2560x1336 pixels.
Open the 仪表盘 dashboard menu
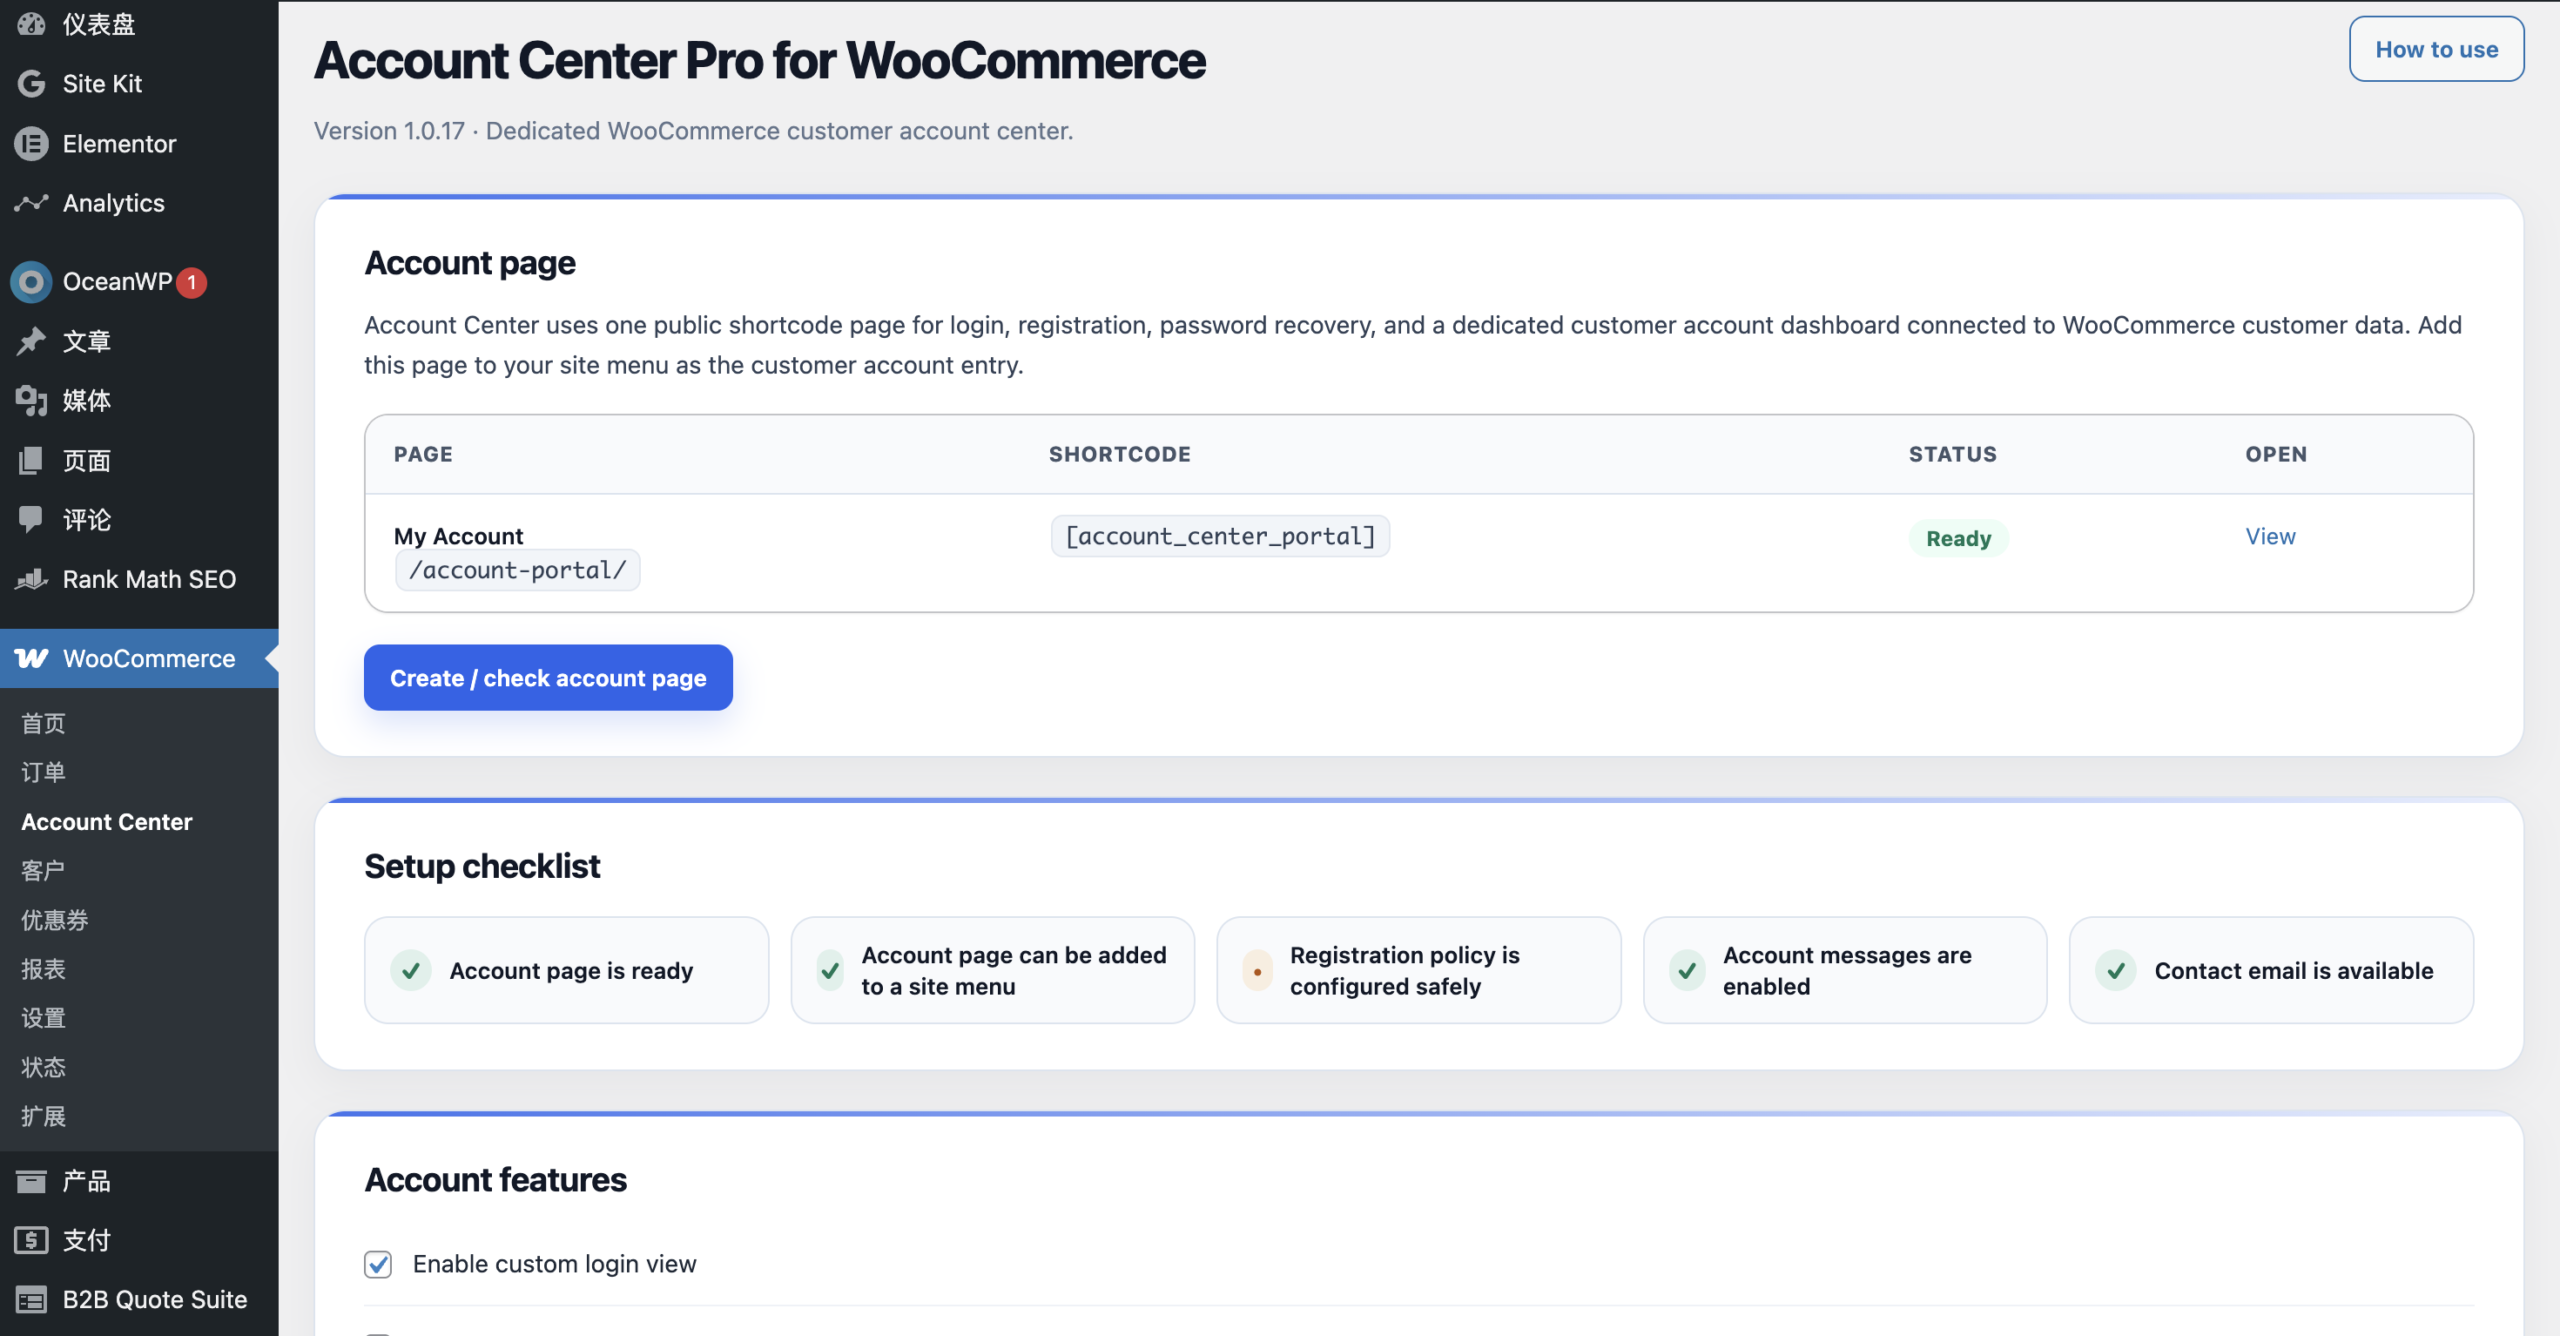pos(139,23)
